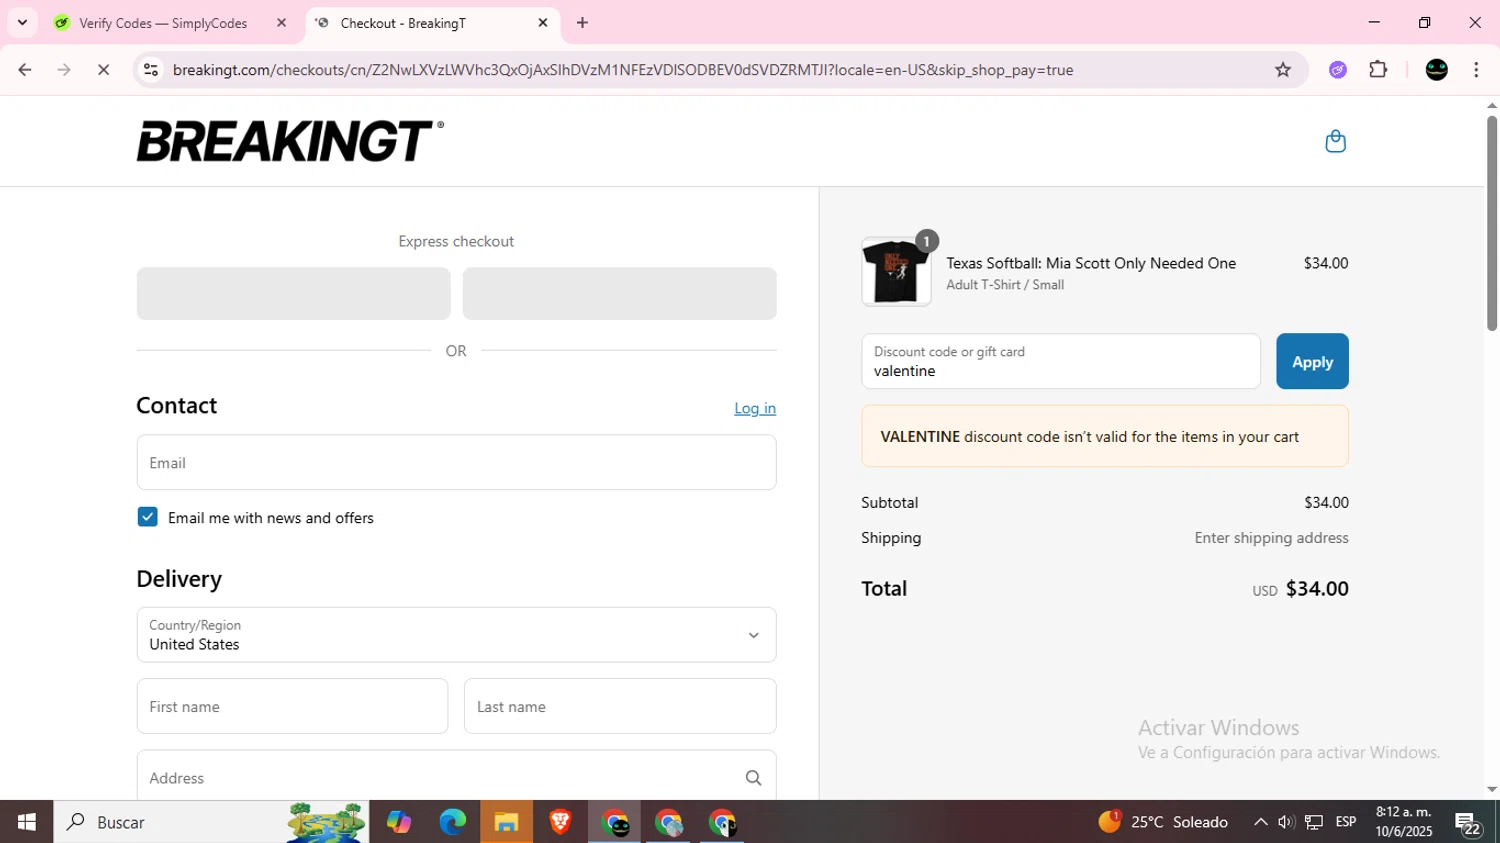Image resolution: width=1500 pixels, height=843 pixels.
Task: View site information icon in address bar
Action: coord(151,70)
